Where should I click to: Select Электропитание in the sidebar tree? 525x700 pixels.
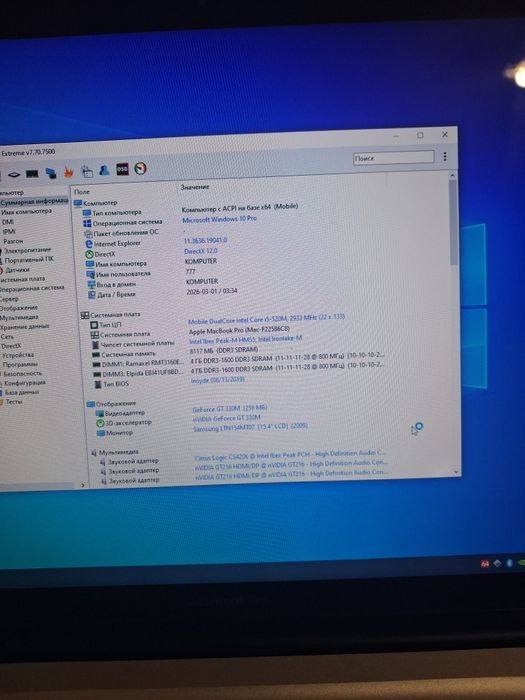(27, 250)
